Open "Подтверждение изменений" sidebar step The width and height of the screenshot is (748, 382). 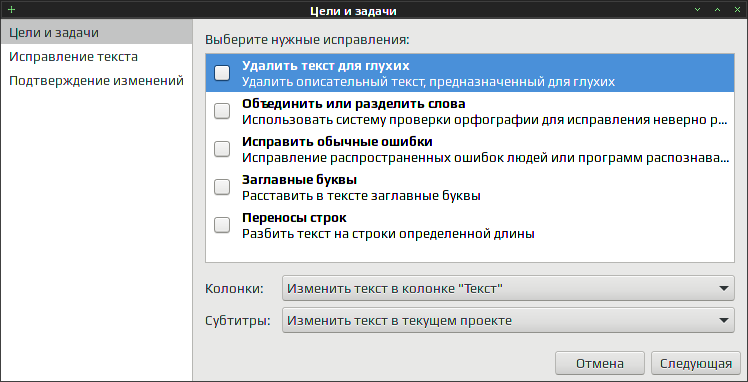(x=96, y=81)
